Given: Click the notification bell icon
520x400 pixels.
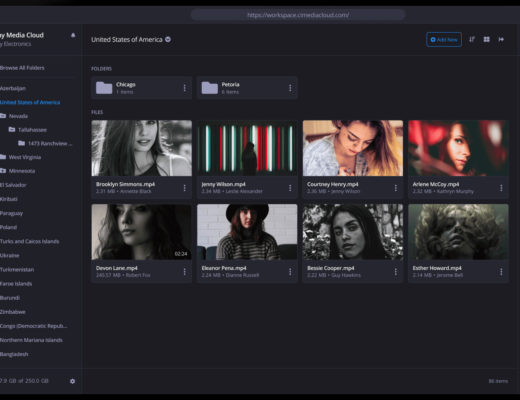Looking at the screenshot, I should click(x=73, y=35).
